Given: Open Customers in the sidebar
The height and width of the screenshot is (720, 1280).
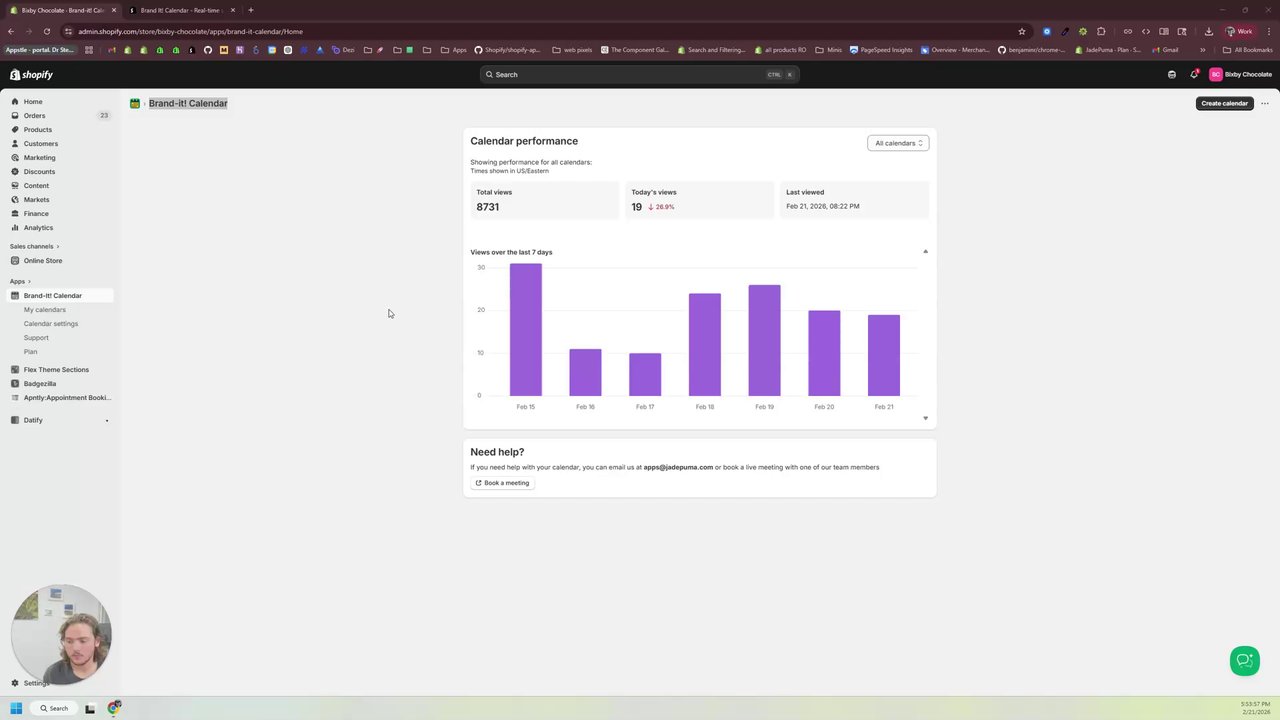Looking at the screenshot, I should (x=41, y=144).
